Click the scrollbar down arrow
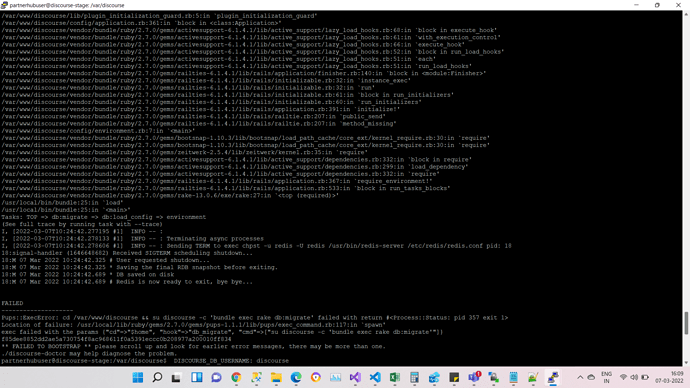Image resolution: width=690 pixels, height=388 pixels. tap(686, 362)
